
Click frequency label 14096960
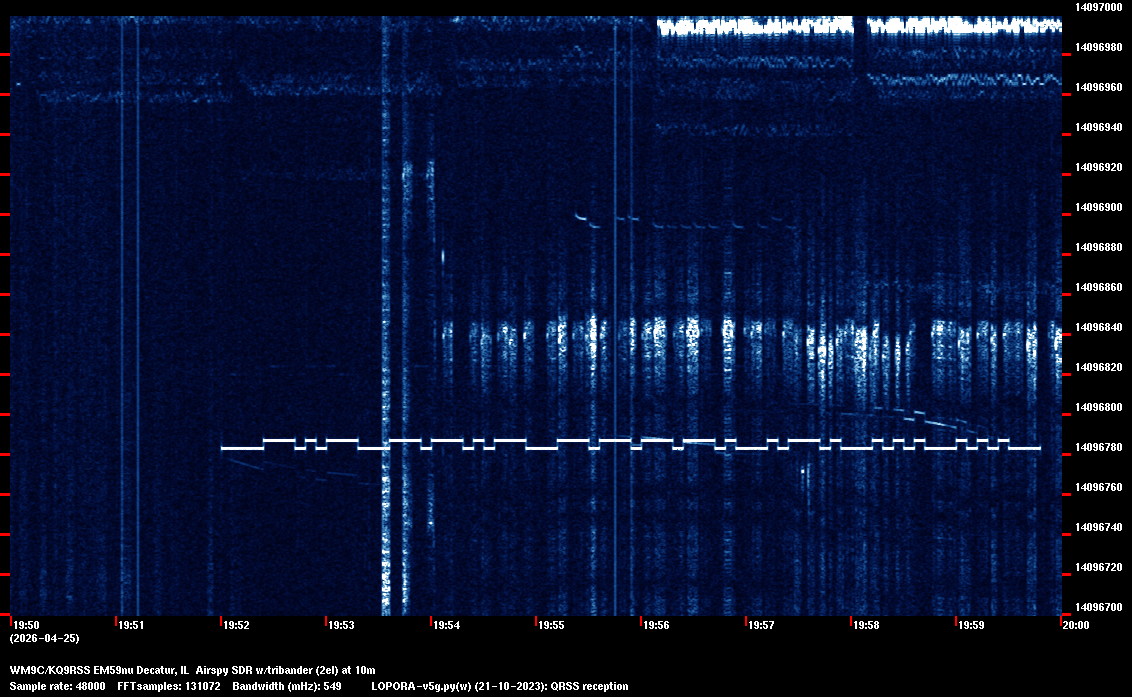[x=1099, y=87]
